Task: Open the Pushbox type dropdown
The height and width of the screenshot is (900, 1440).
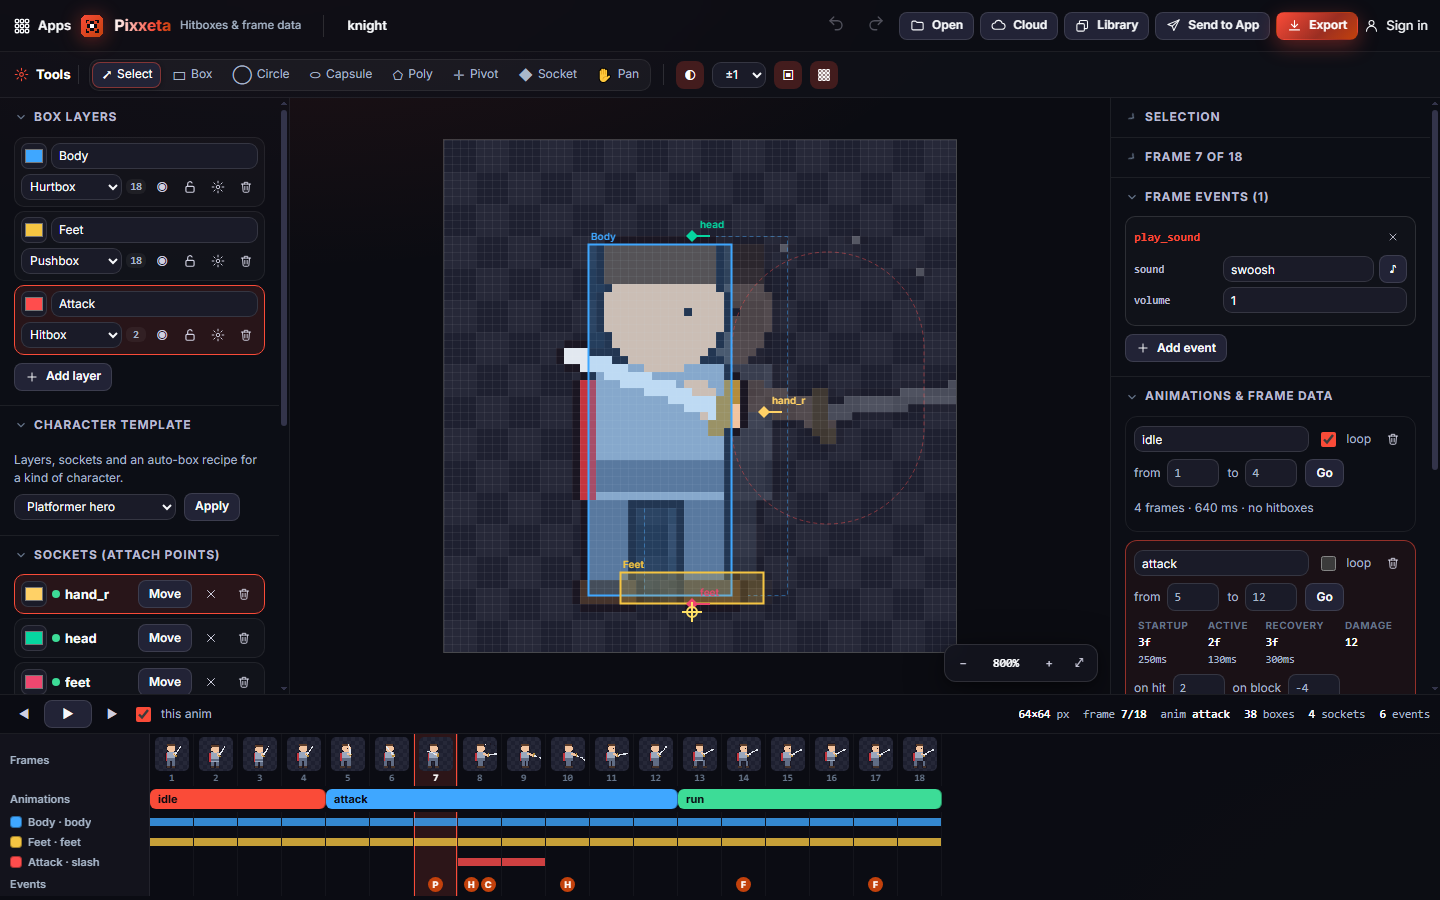Action: 71,261
